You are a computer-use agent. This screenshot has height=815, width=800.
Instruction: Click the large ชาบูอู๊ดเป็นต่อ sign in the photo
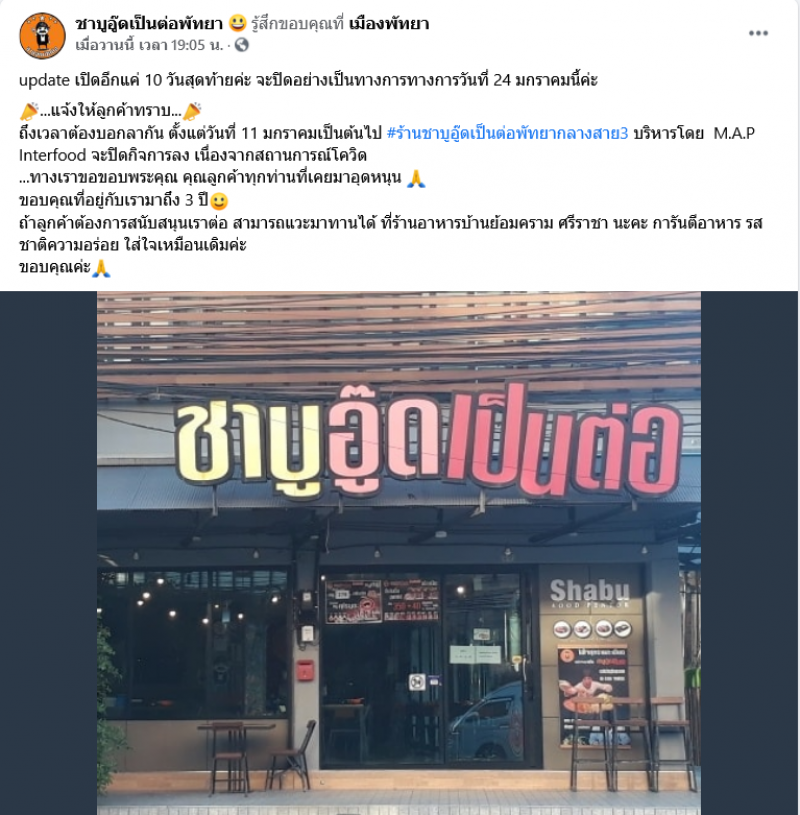point(428,442)
